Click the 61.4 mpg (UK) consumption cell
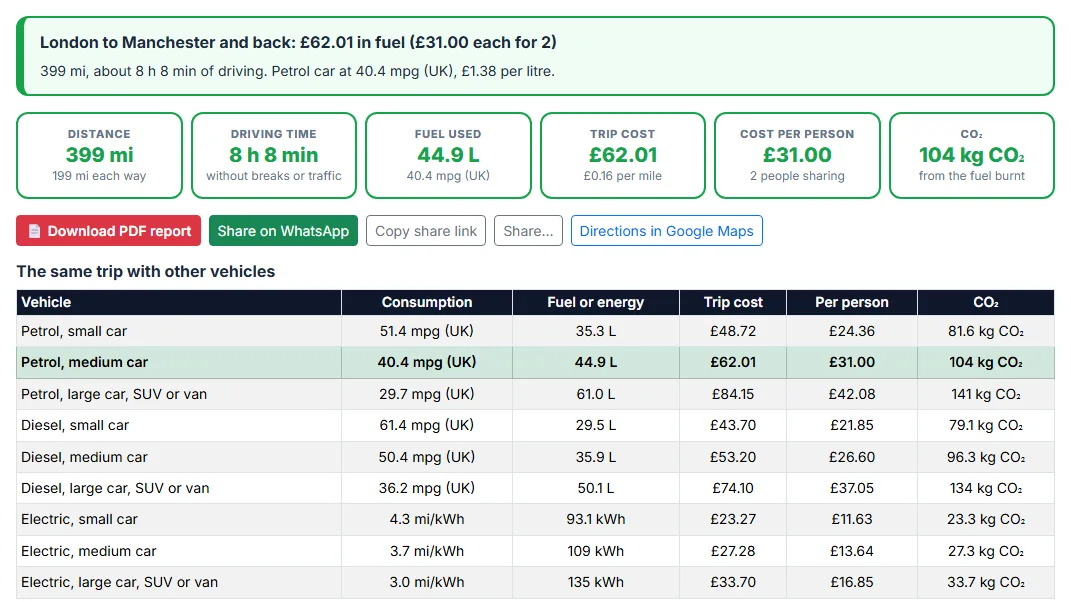The height and width of the screenshot is (602, 1071). 427,426
